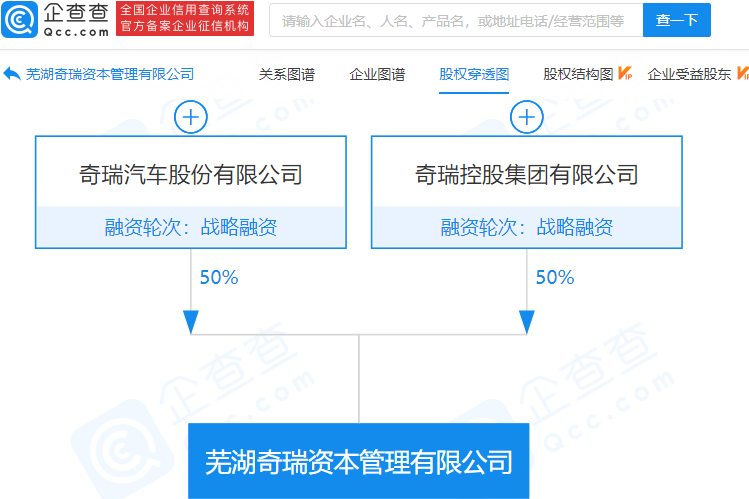This screenshot has height=499, width=749.
Task: Open the 奇瑞控股集团有限公司 node
Action: 526,175
